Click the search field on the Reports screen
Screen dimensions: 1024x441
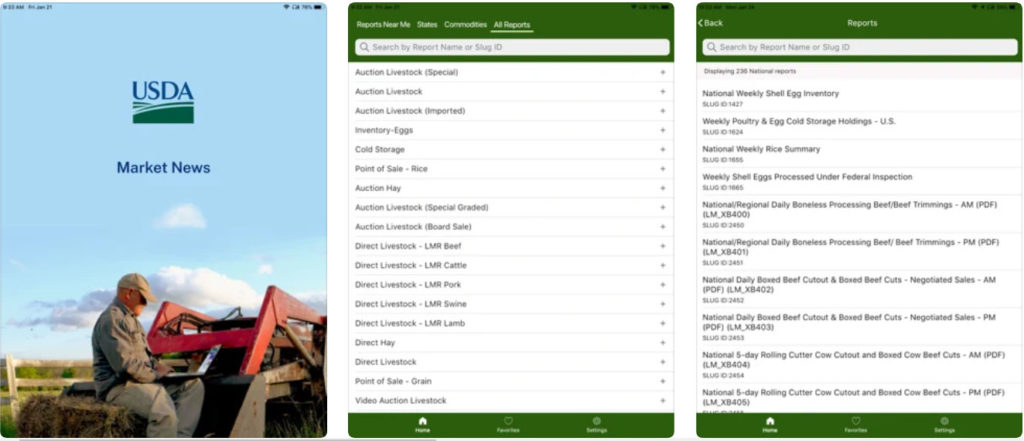pyautogui.click(x=860, y=47)
